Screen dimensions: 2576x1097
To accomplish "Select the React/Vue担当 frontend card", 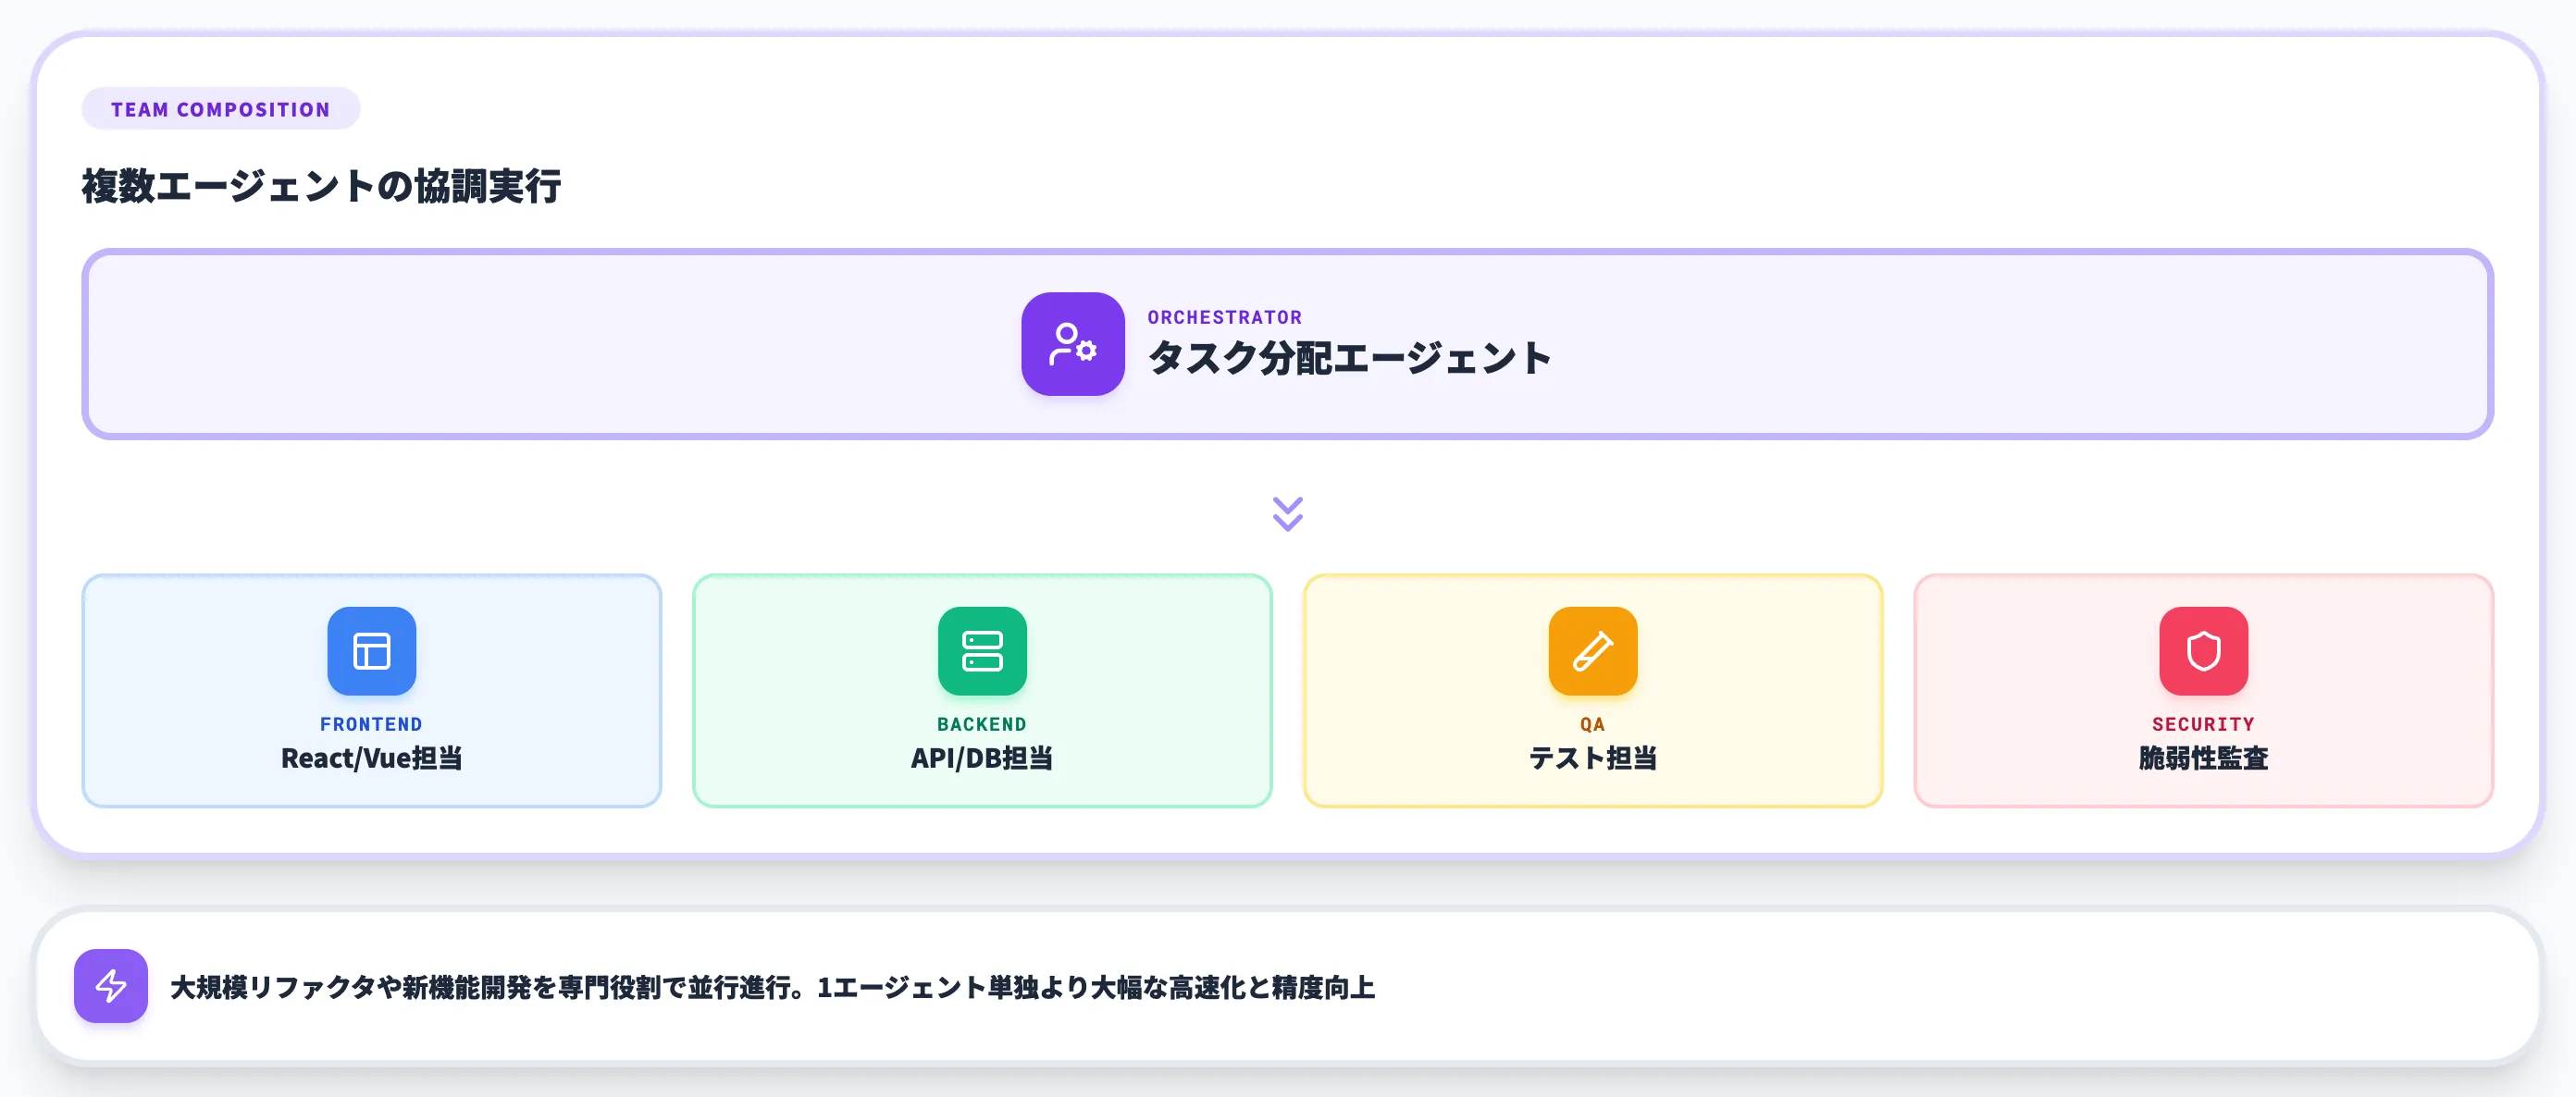I will click(371, 690).
